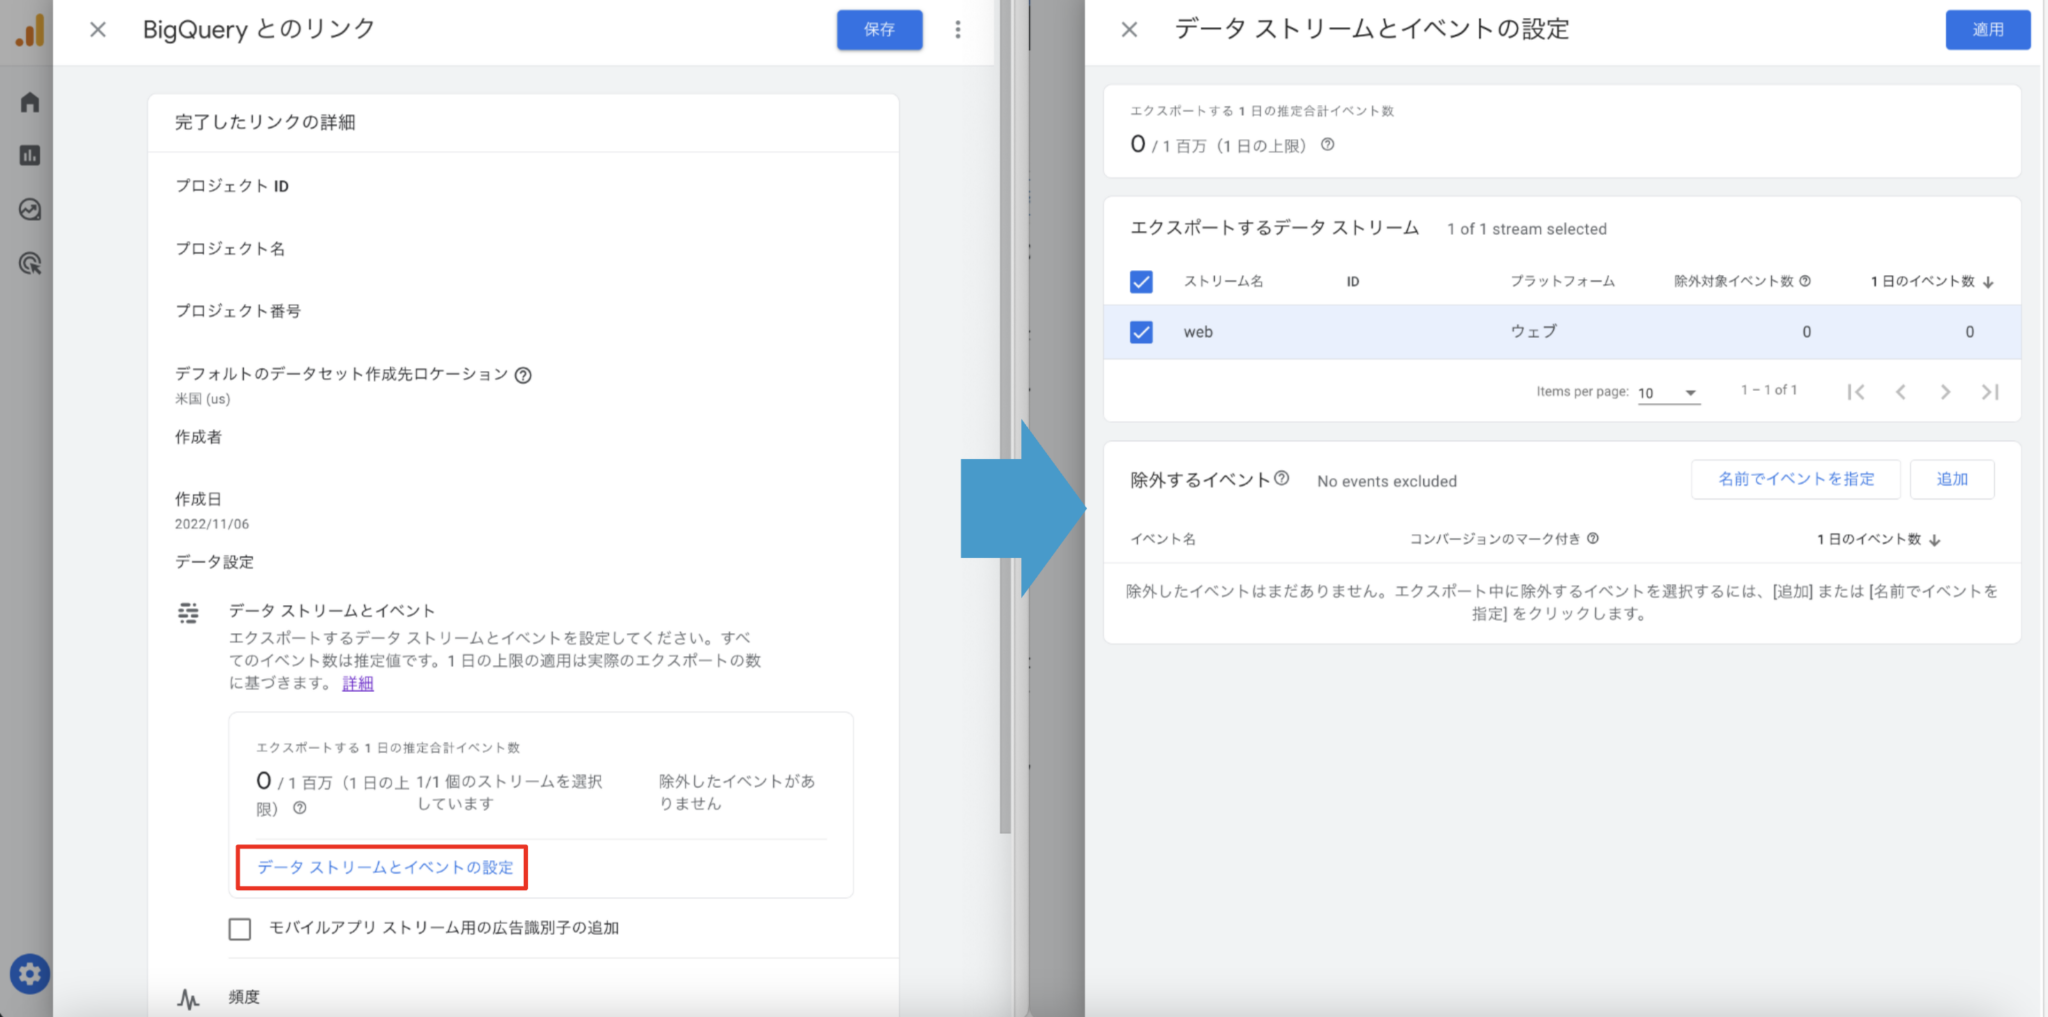Click the 適用 apply button
Image resolution: width=2048 pixels, height=1017 pixels.
pos(1988,30)
